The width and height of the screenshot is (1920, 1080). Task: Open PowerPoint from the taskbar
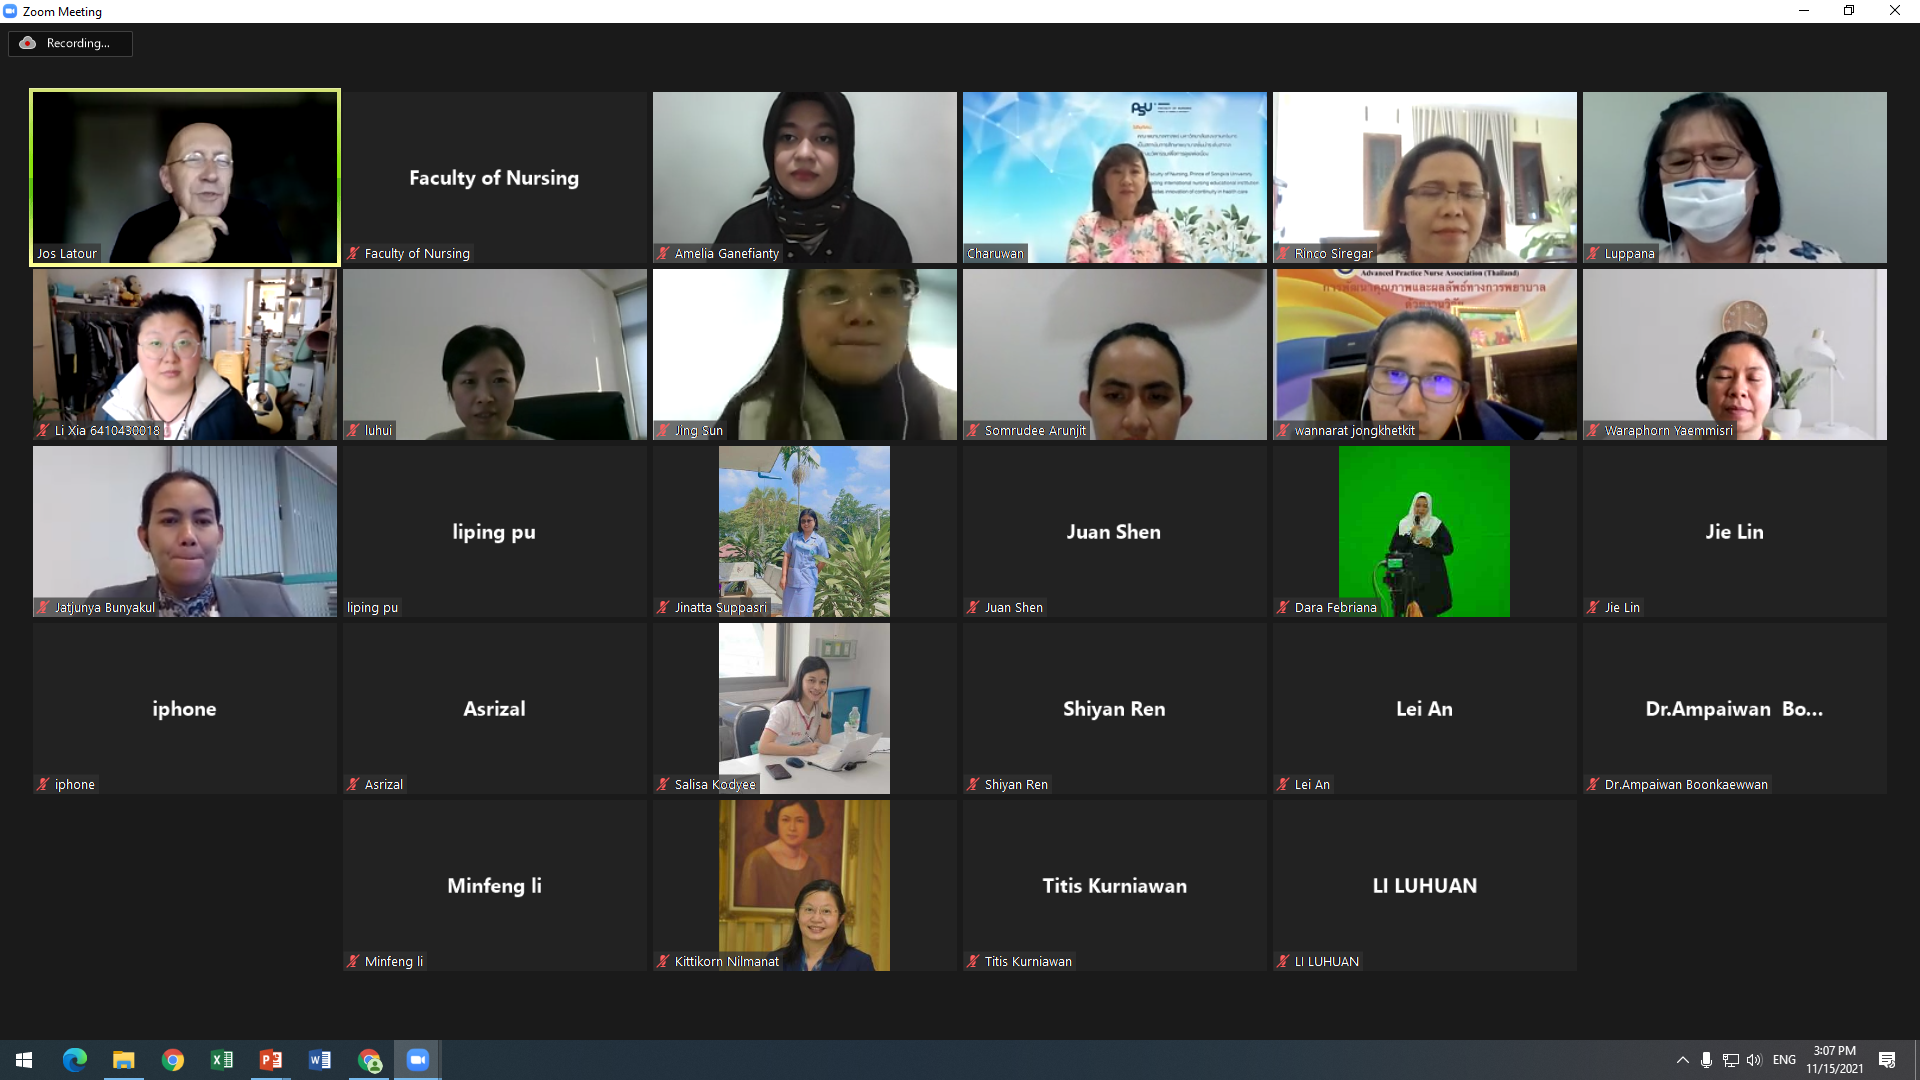(x=271, y=1060)
